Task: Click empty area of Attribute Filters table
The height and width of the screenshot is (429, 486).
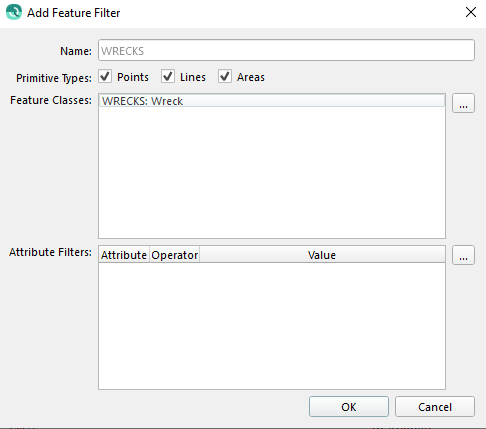Action: [x=272, y=326]
